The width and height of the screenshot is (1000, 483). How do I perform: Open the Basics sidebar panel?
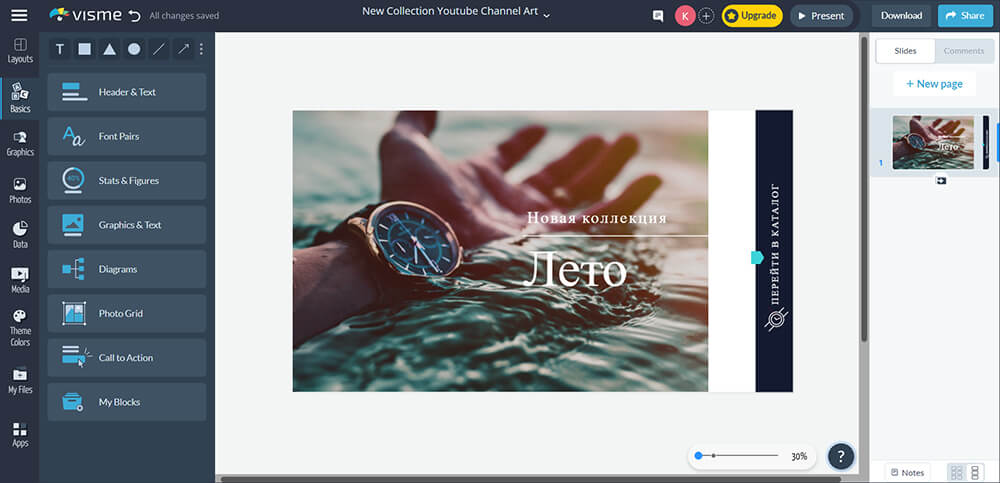[20, 98]
